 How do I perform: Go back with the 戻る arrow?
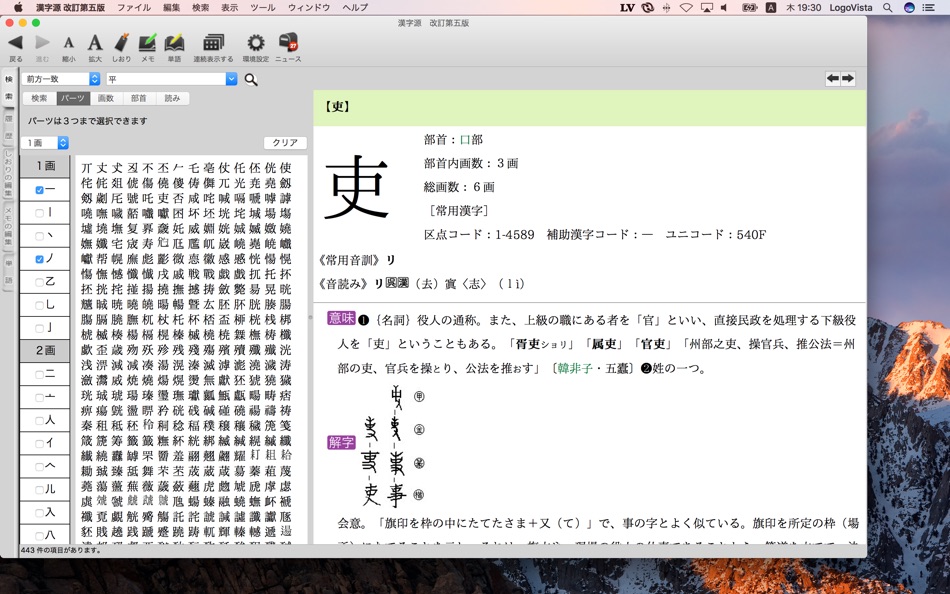pyautogui.click(x=16, y=43)
